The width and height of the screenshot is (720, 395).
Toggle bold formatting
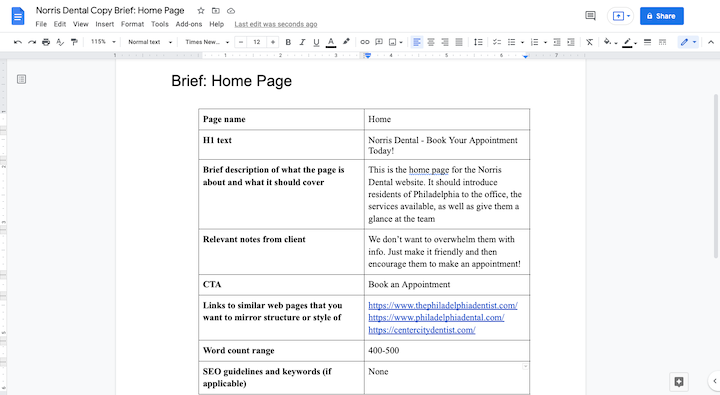point(288,42)
